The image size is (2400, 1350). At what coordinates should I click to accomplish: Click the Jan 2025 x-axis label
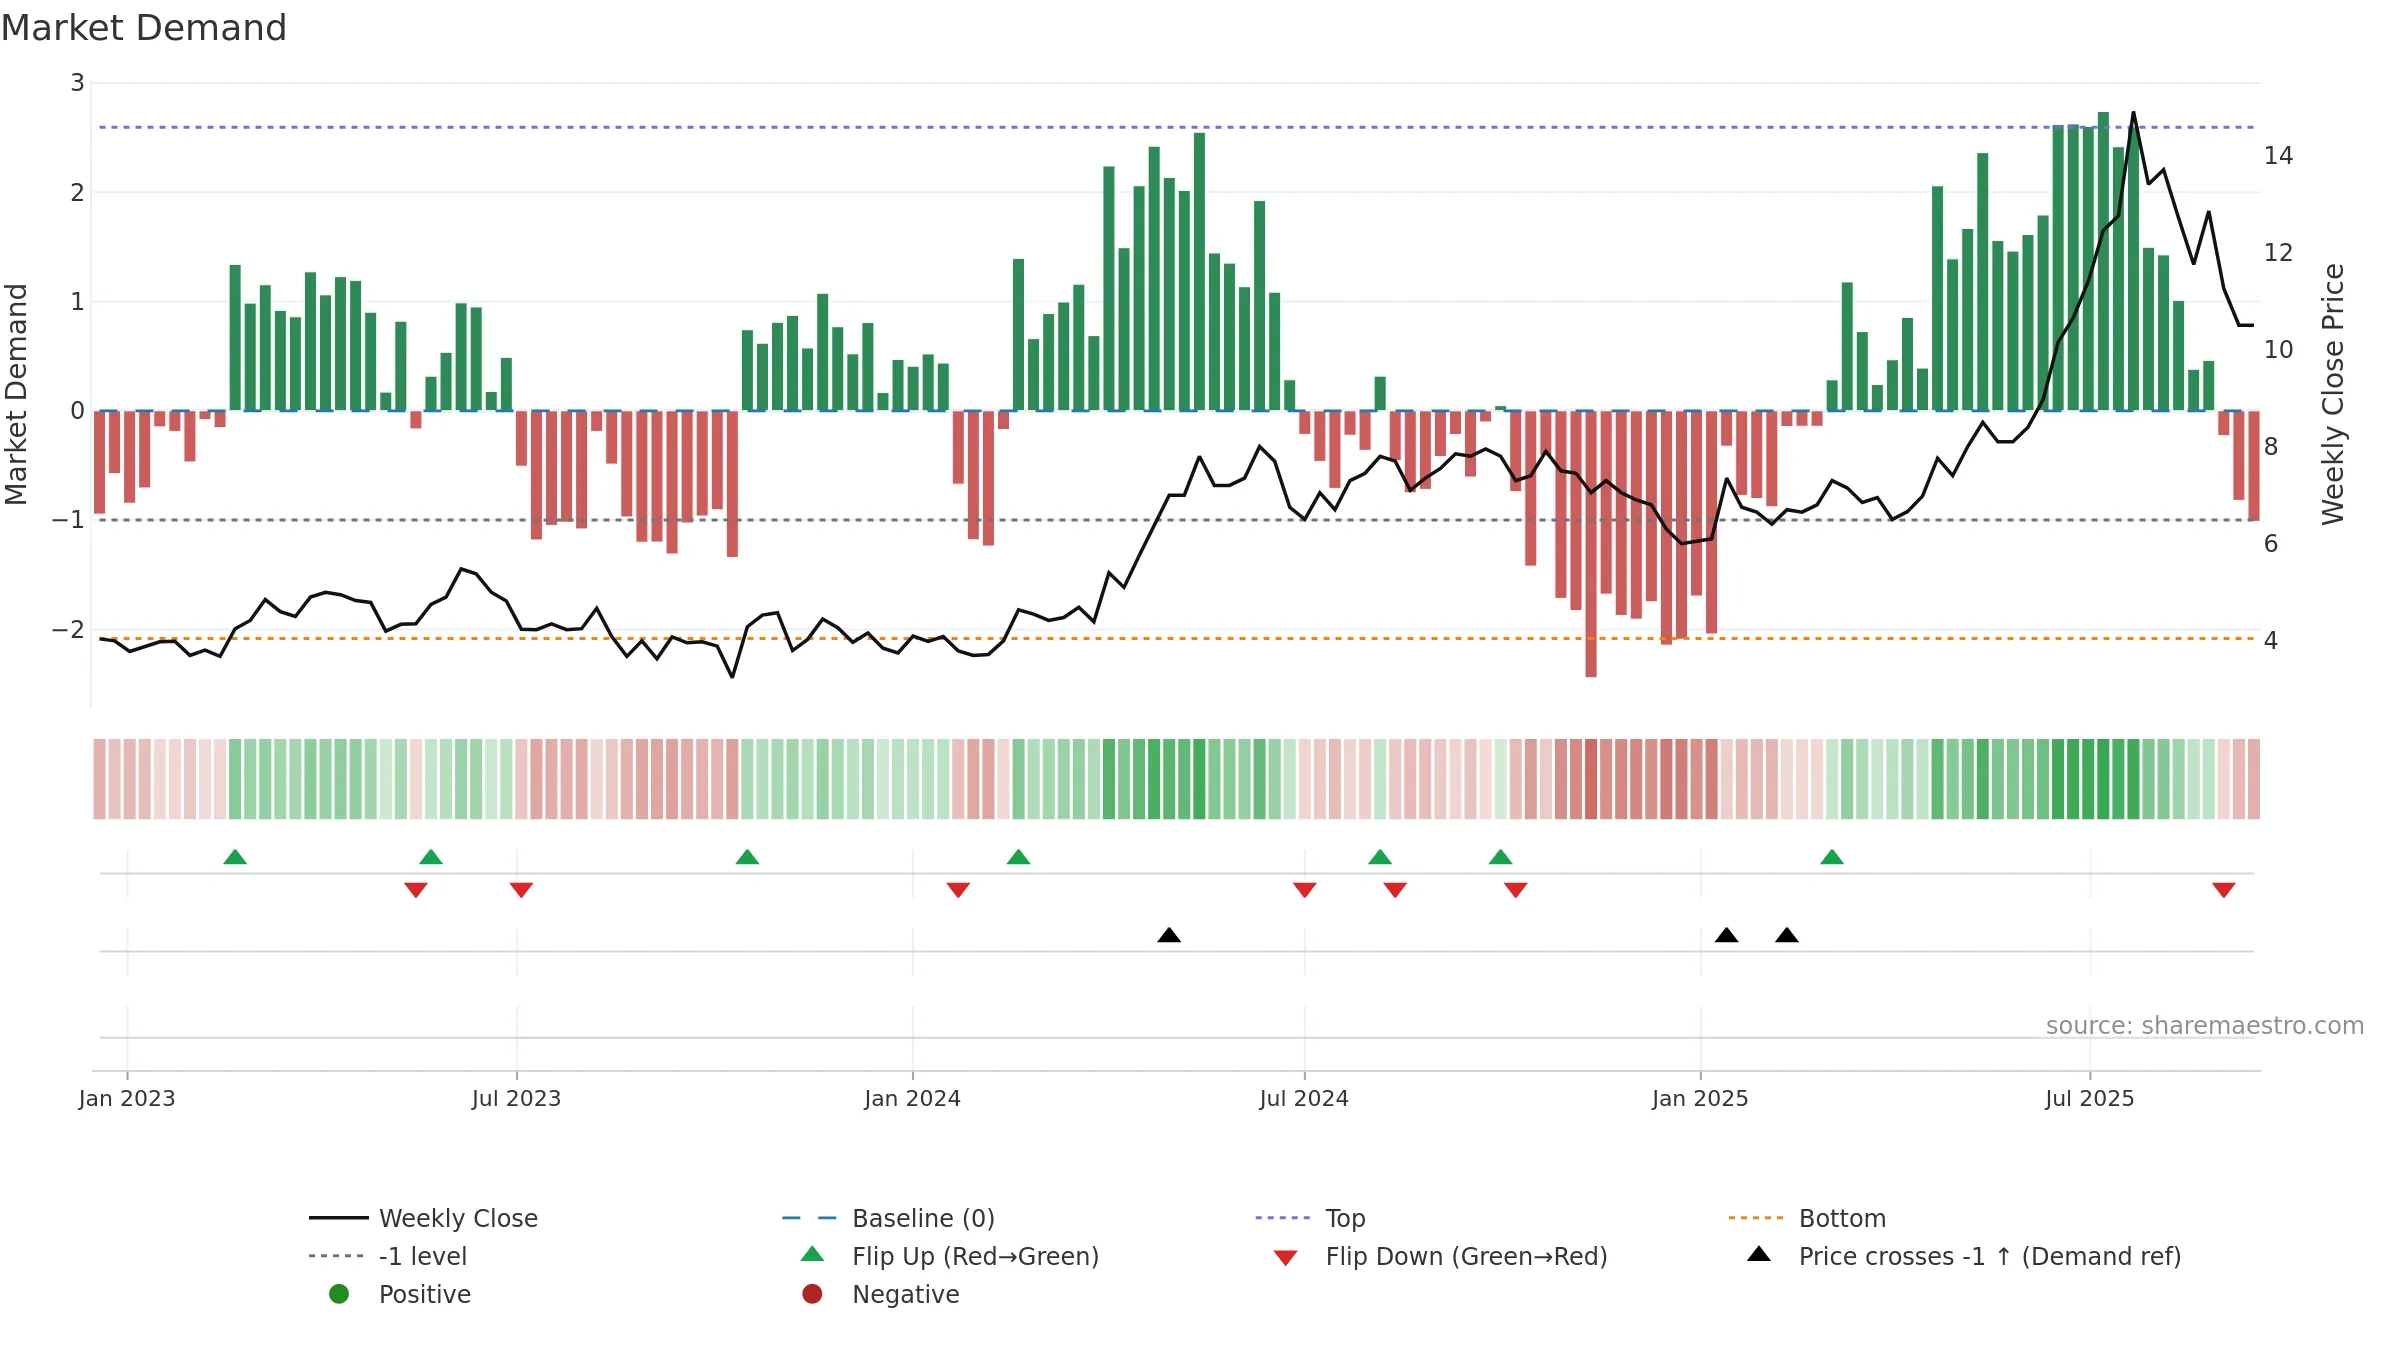tap(1700, 1098)
